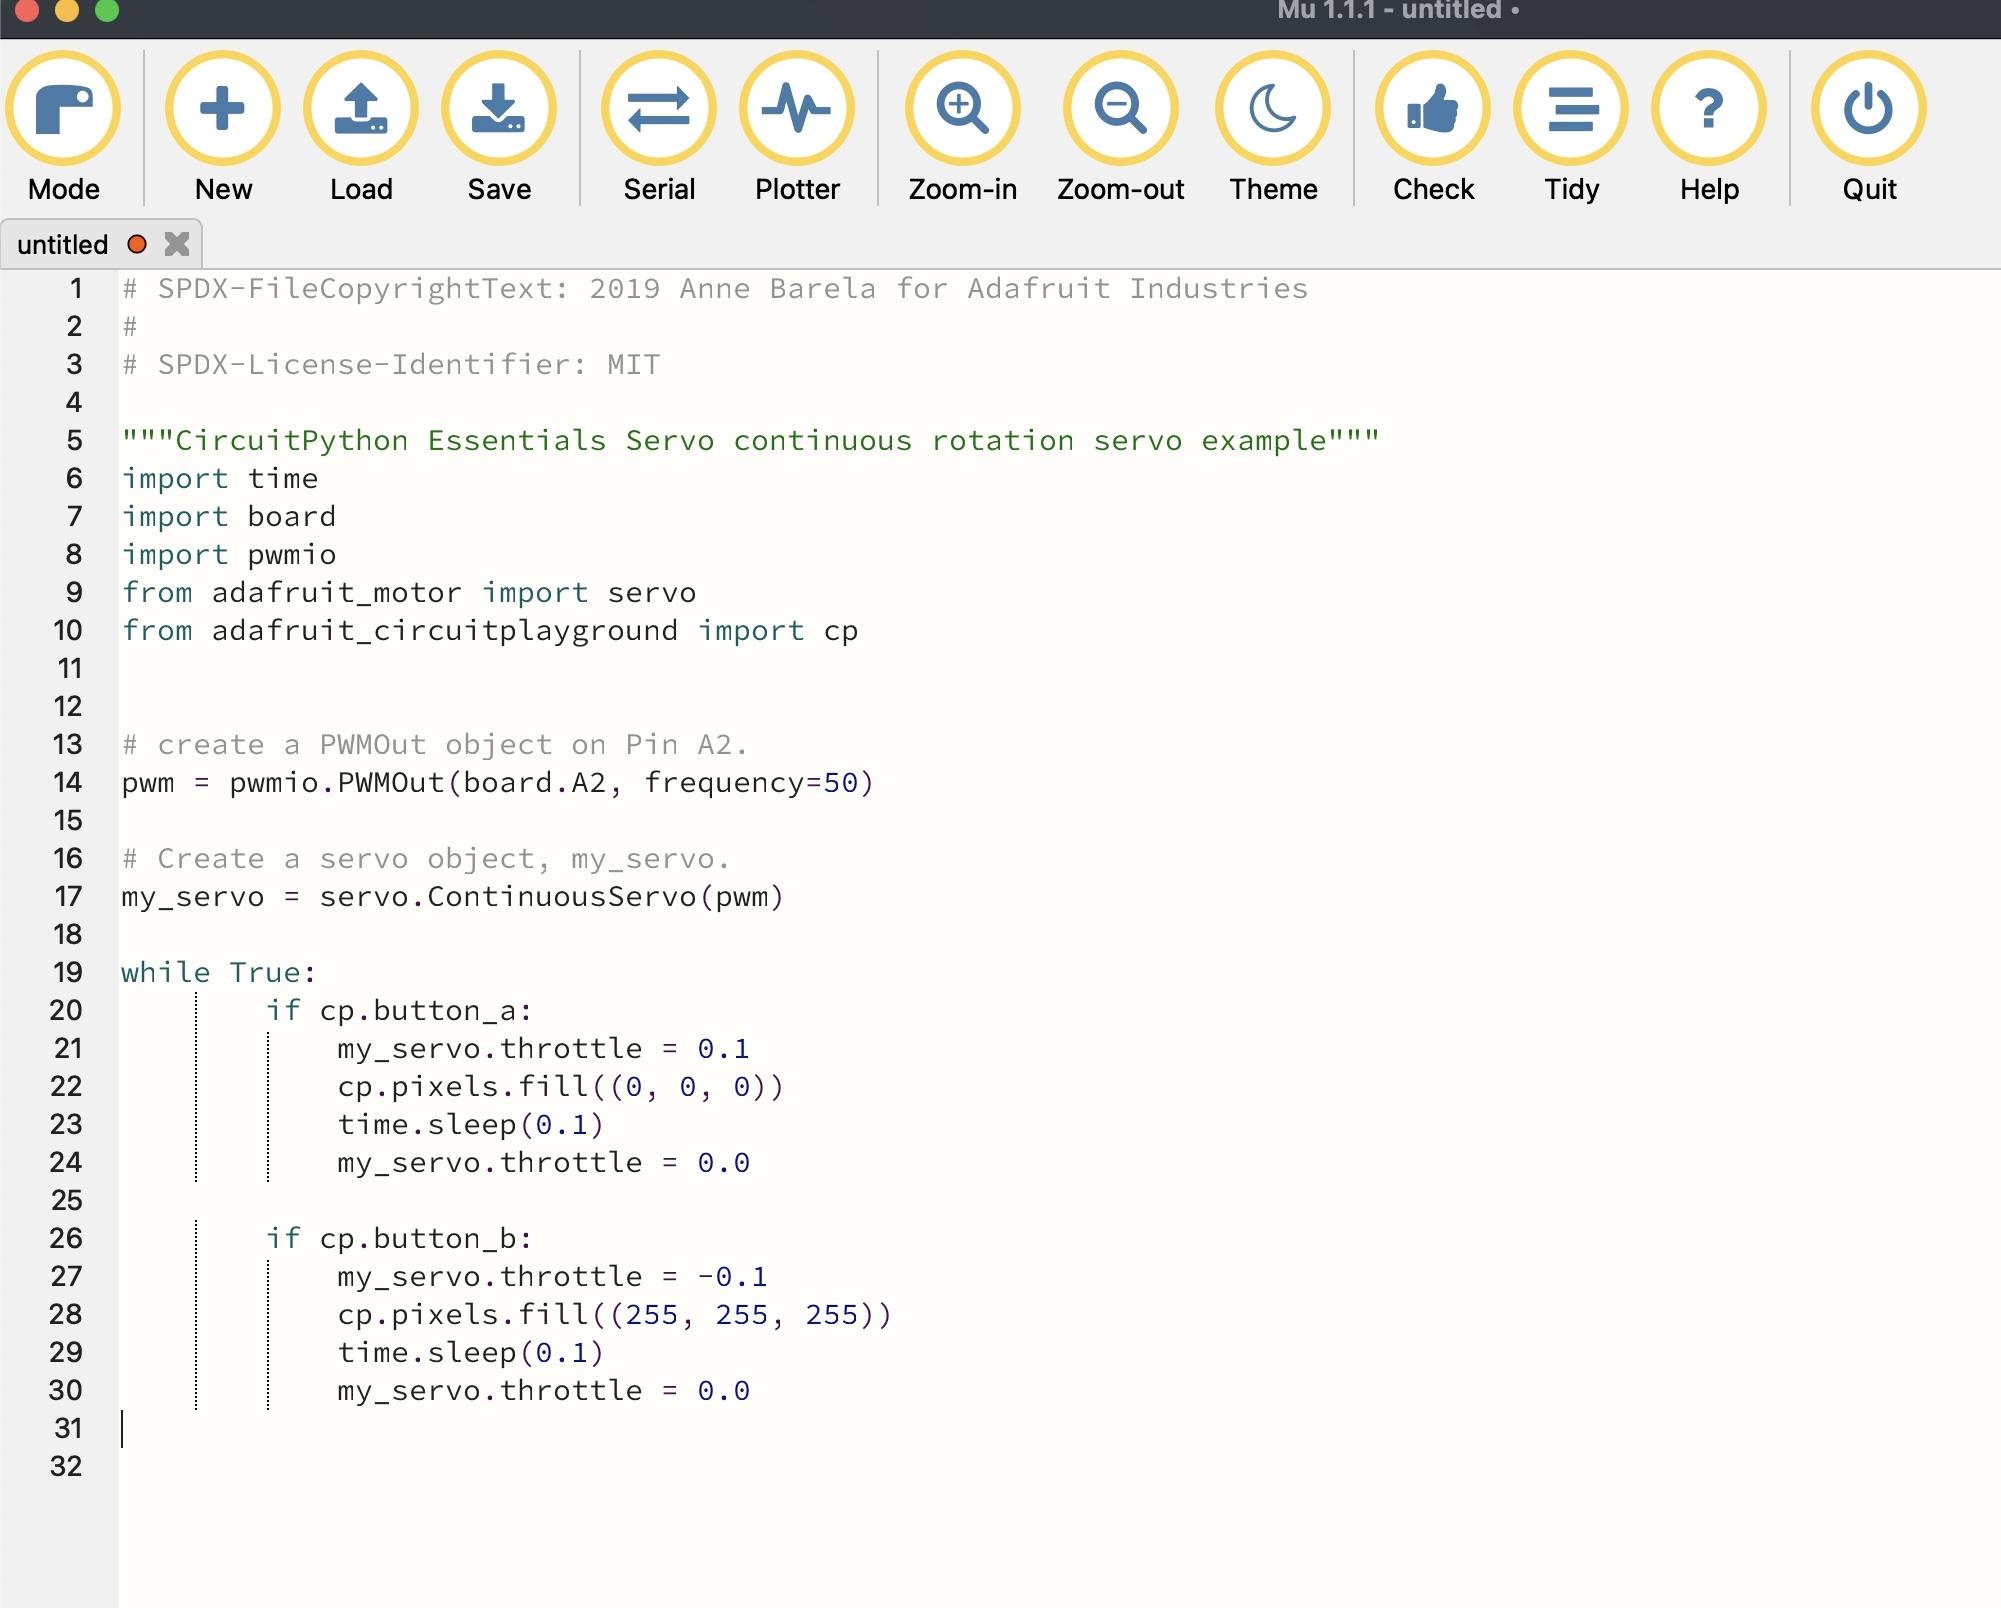The width and height of the screenshot is (2001, 1608).
Task: Quit Mu with power icon
Action: coord(1868,110)
